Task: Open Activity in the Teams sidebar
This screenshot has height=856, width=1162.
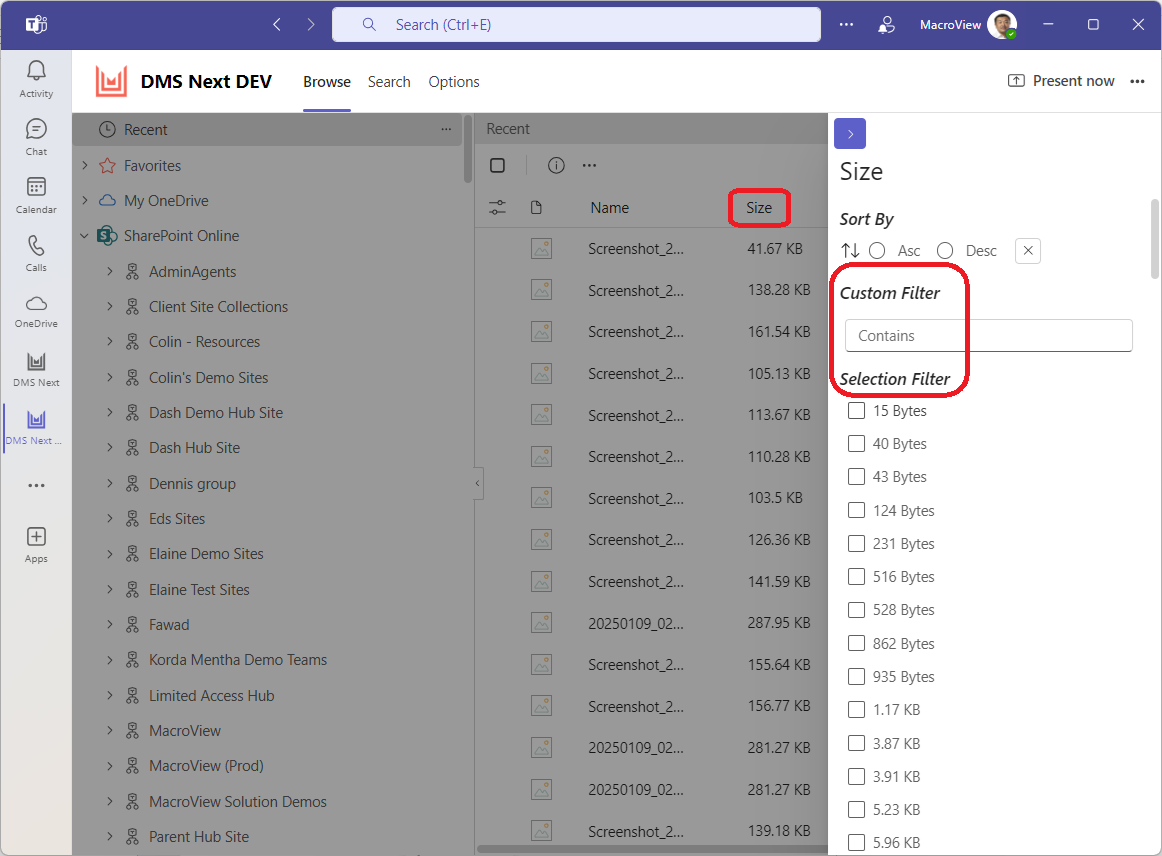Action: tap(36, 79)
